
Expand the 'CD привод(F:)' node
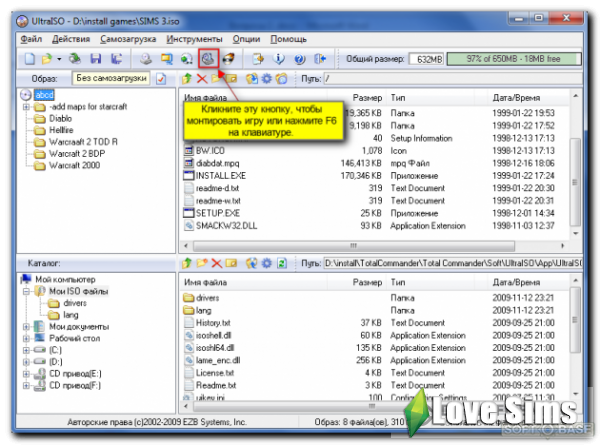tap(26, 386)
